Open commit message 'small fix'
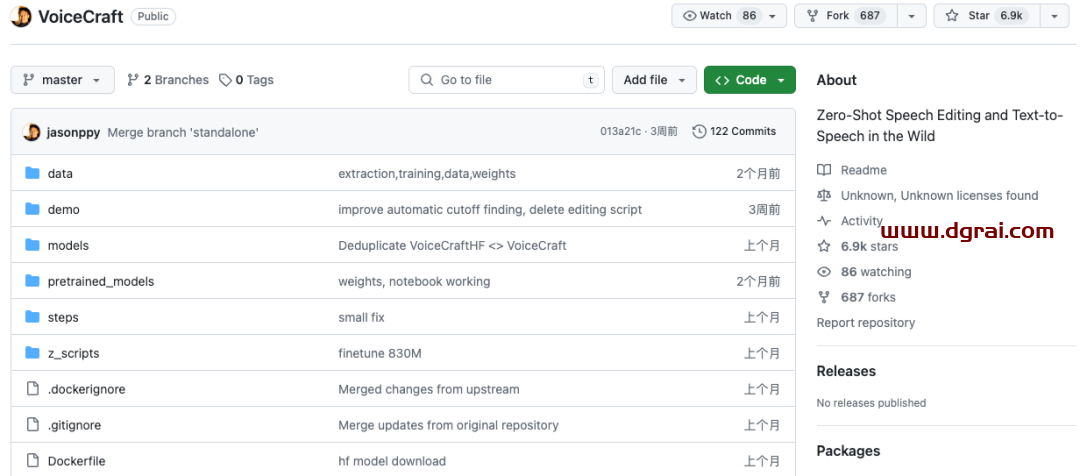This screenshot has width=1080, height=476. [x=361, y=317]
